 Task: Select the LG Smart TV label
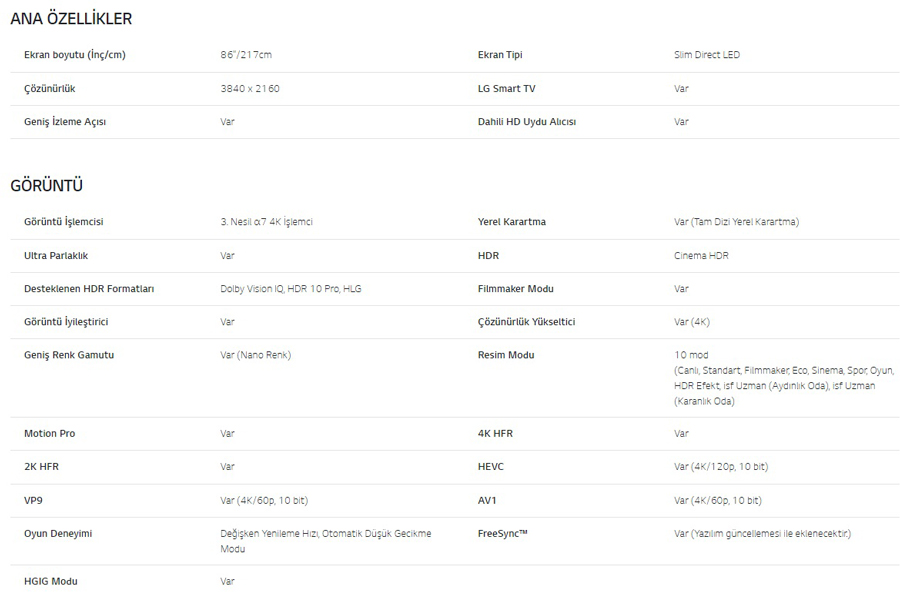(506, 89)
